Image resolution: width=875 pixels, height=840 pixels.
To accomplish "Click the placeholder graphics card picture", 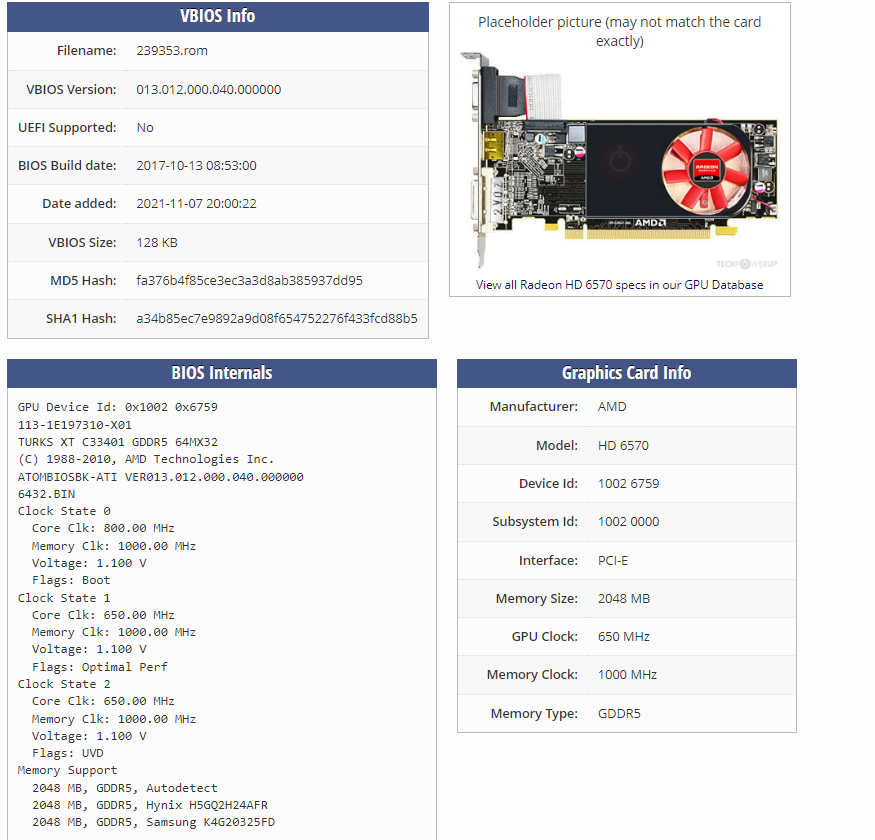I will [x=618, y=161].
